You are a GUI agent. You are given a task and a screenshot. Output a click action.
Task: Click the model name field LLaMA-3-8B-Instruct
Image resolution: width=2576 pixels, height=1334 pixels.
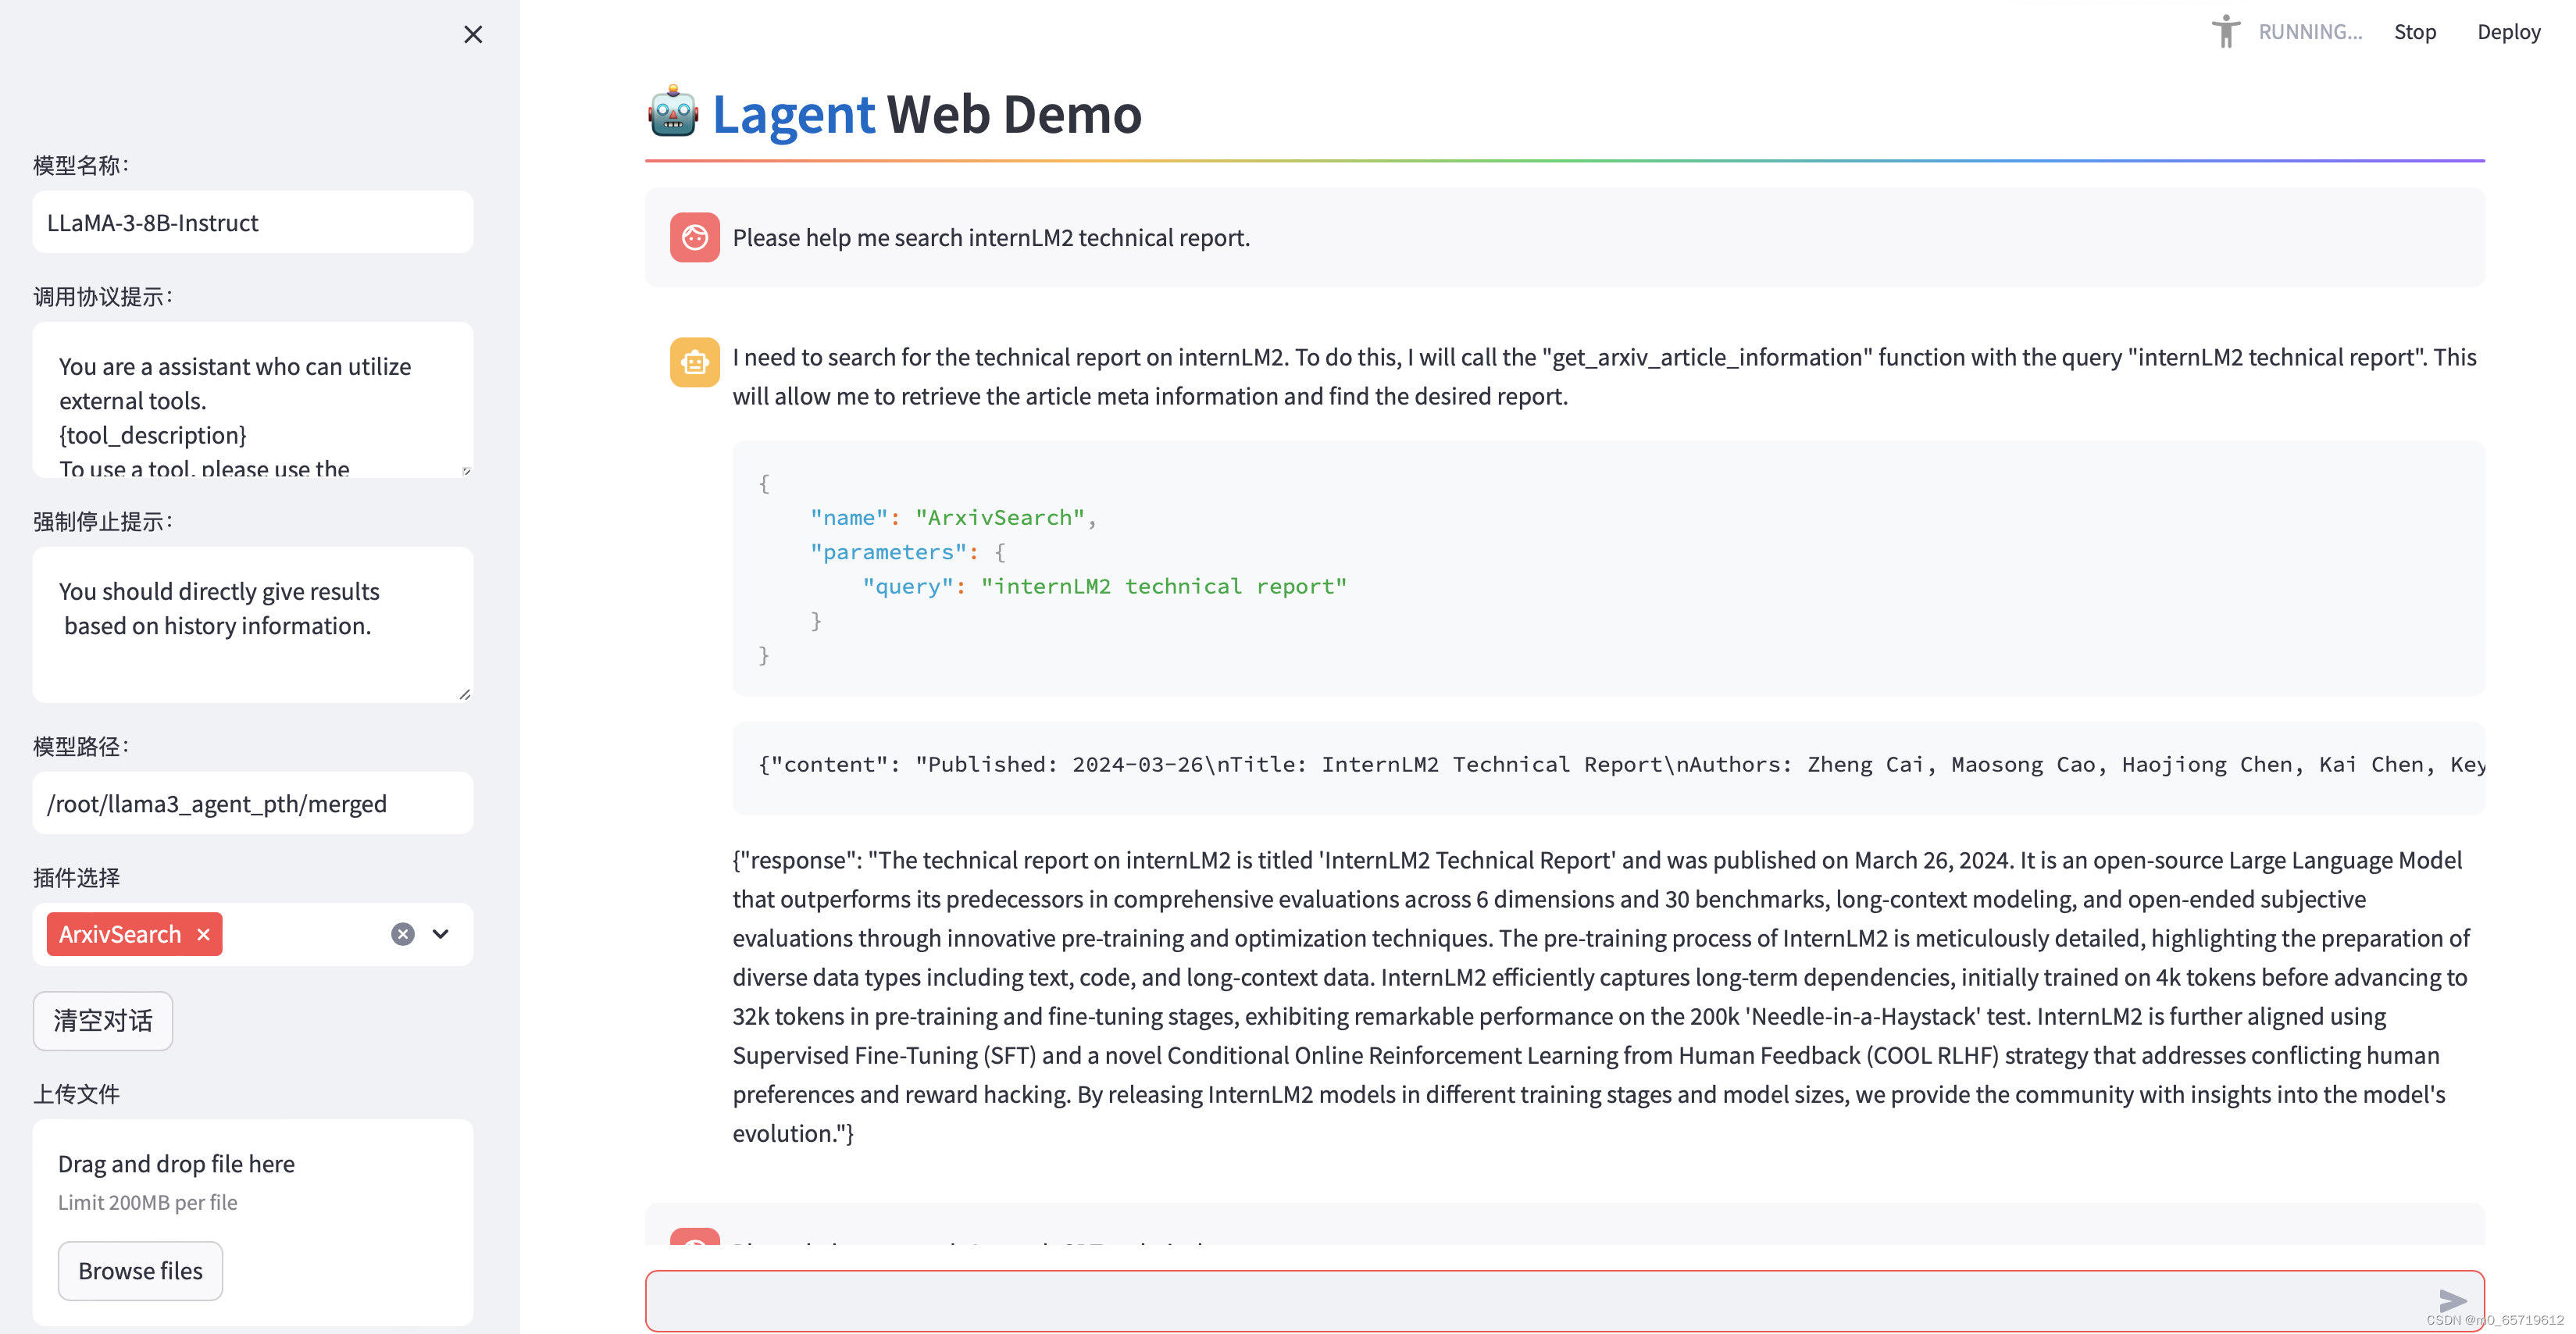coord(252,222)
